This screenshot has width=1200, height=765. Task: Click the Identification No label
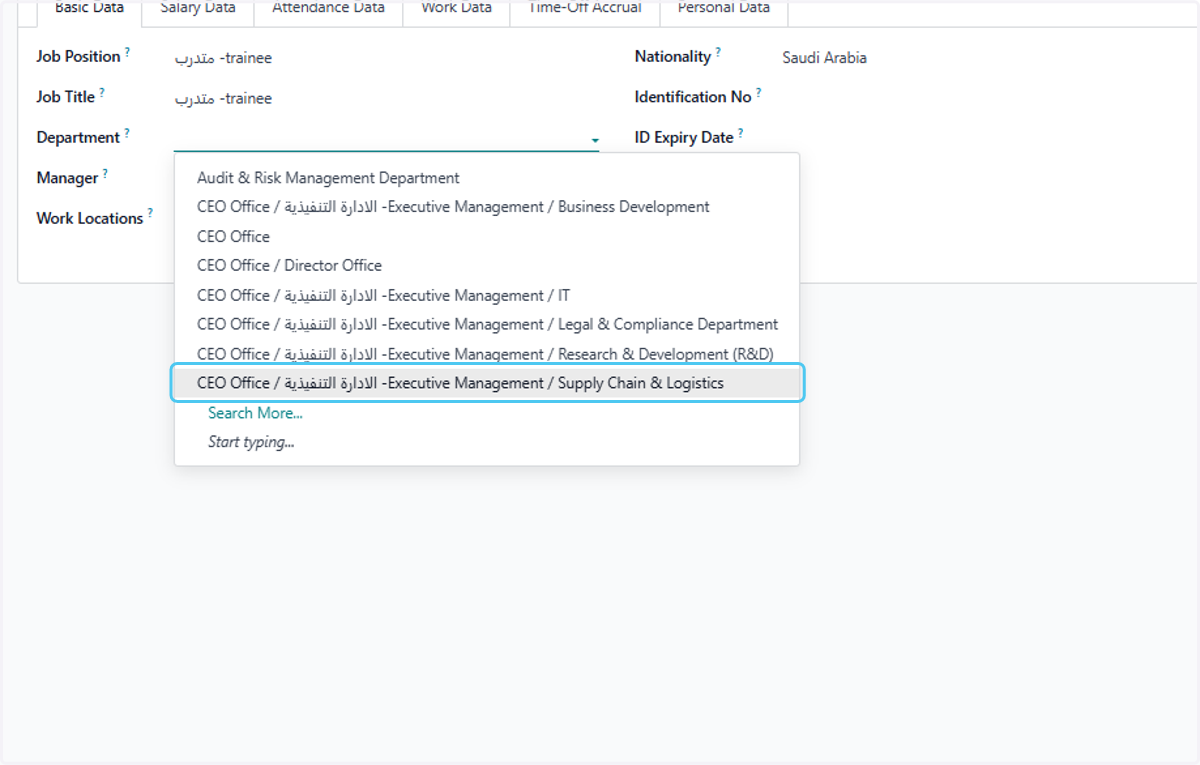[693, 97]
